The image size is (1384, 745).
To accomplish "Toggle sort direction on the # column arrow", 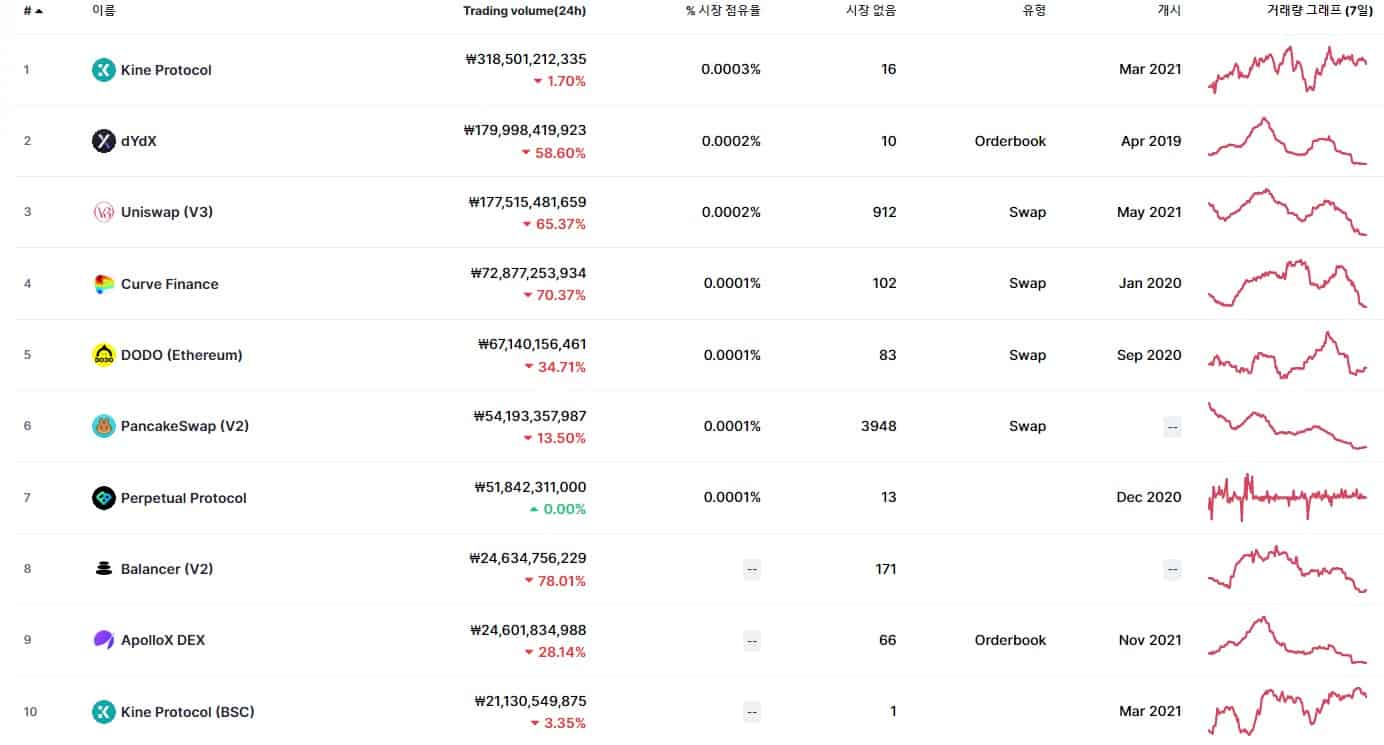I will point(37,11).
